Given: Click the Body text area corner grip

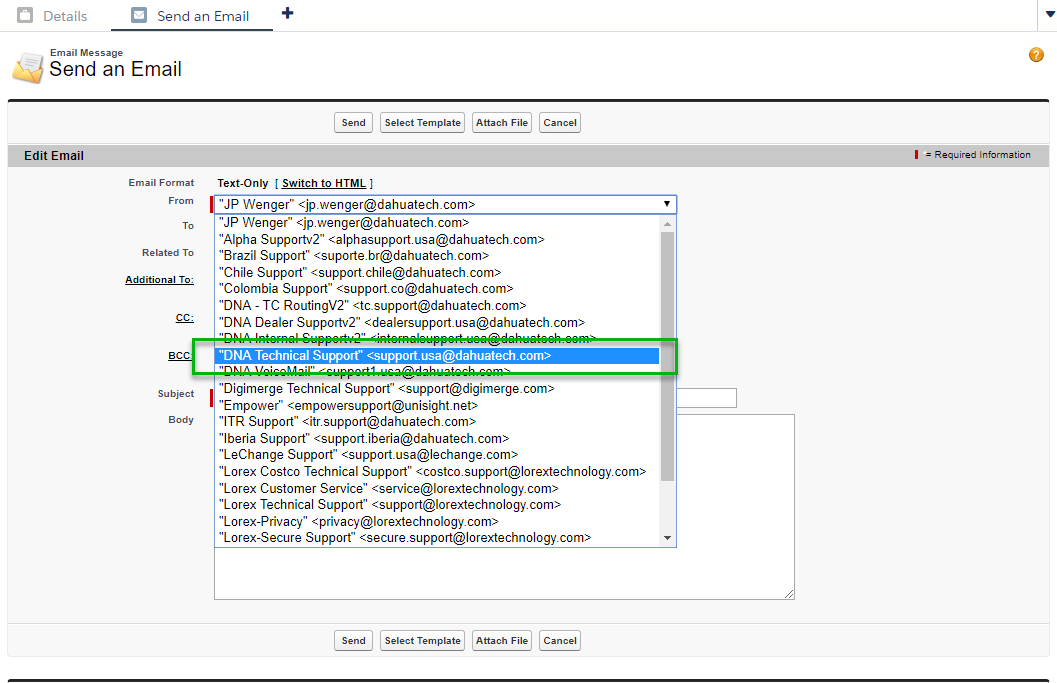Looking at the screenshot, I should coord(789,594).
